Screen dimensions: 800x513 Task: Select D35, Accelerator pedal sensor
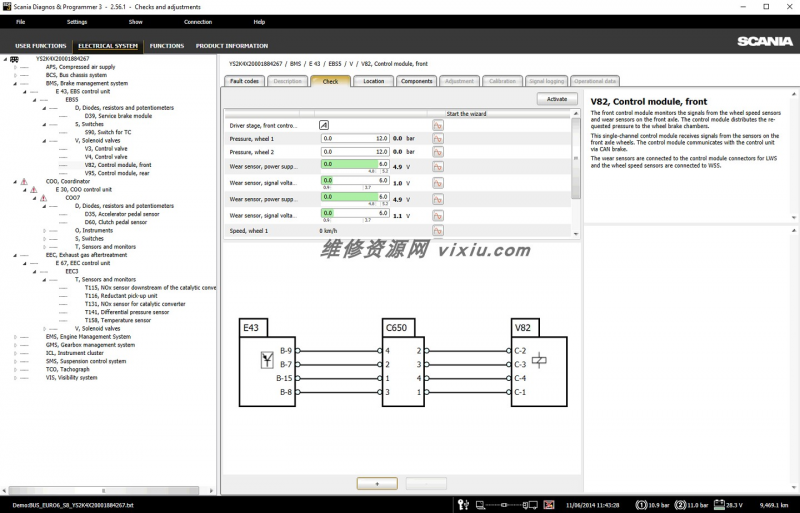click(x=122, y=214)
